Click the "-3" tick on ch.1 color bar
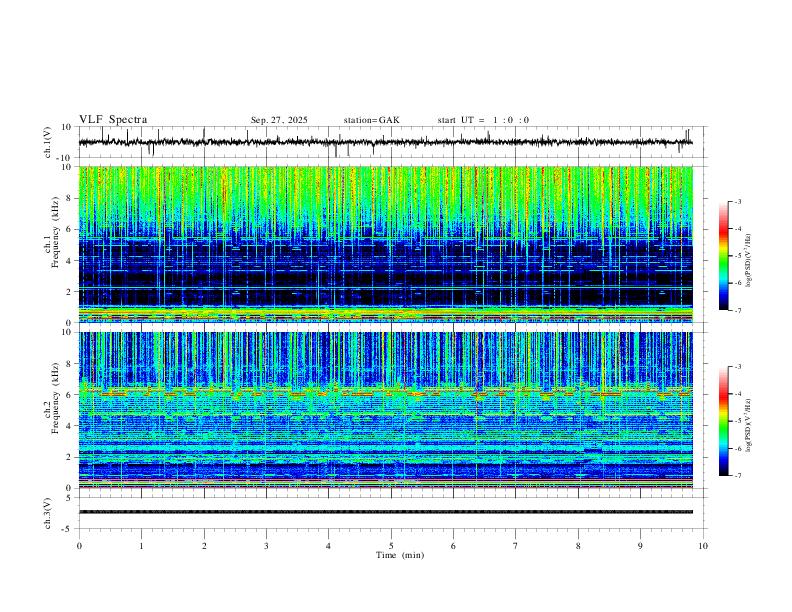The image size is (792, 612). pyautogui.click(x=738, y=201)
